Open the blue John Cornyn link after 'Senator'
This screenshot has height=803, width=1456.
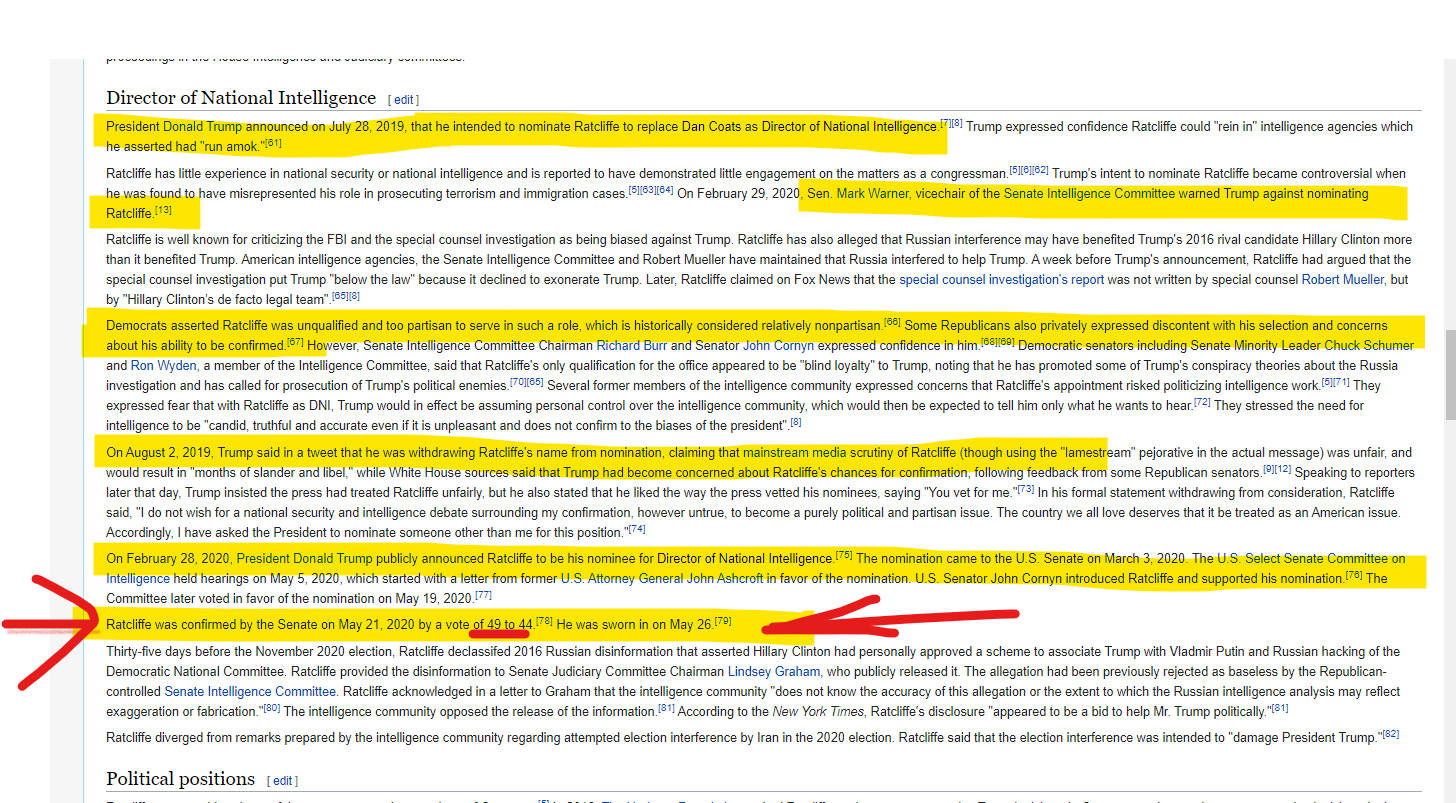779,346
